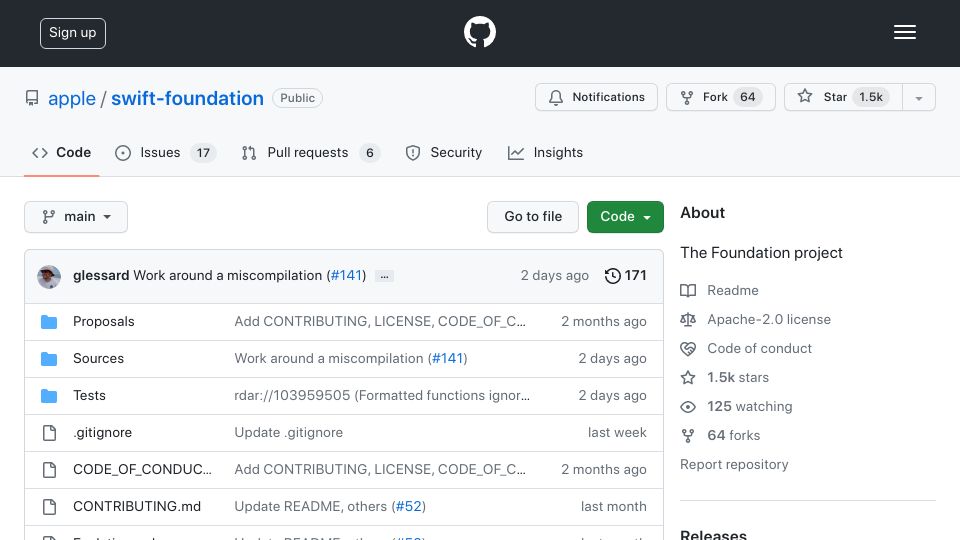Click the Sign up button
The width and height of the screenshot is (960, 540).
[x=73, y=33]
